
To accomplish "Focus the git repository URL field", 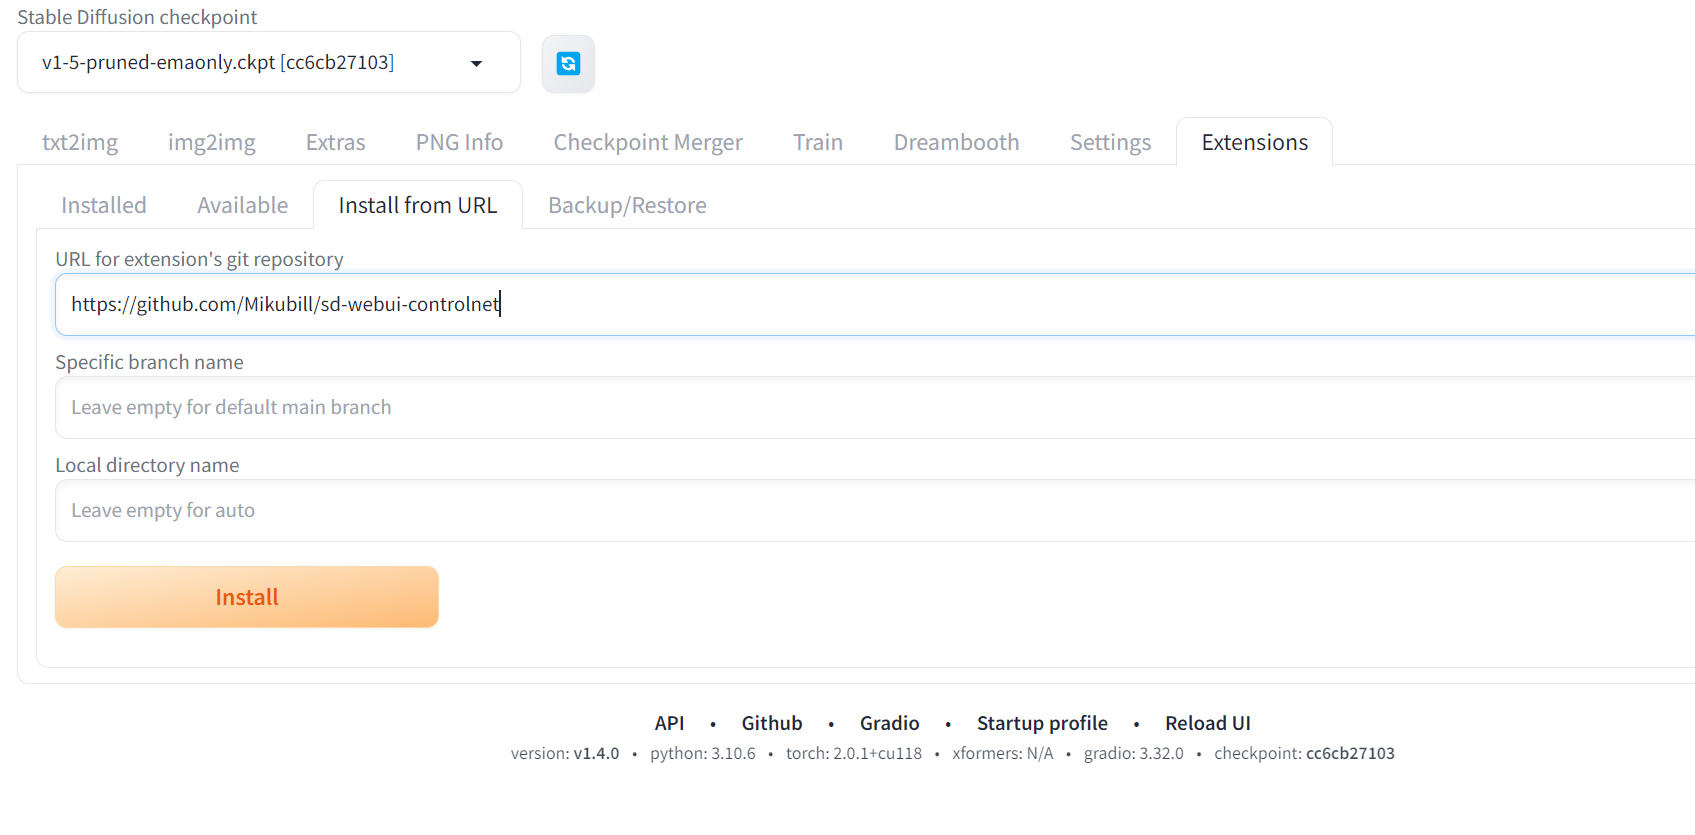I will tap(875, 304).
